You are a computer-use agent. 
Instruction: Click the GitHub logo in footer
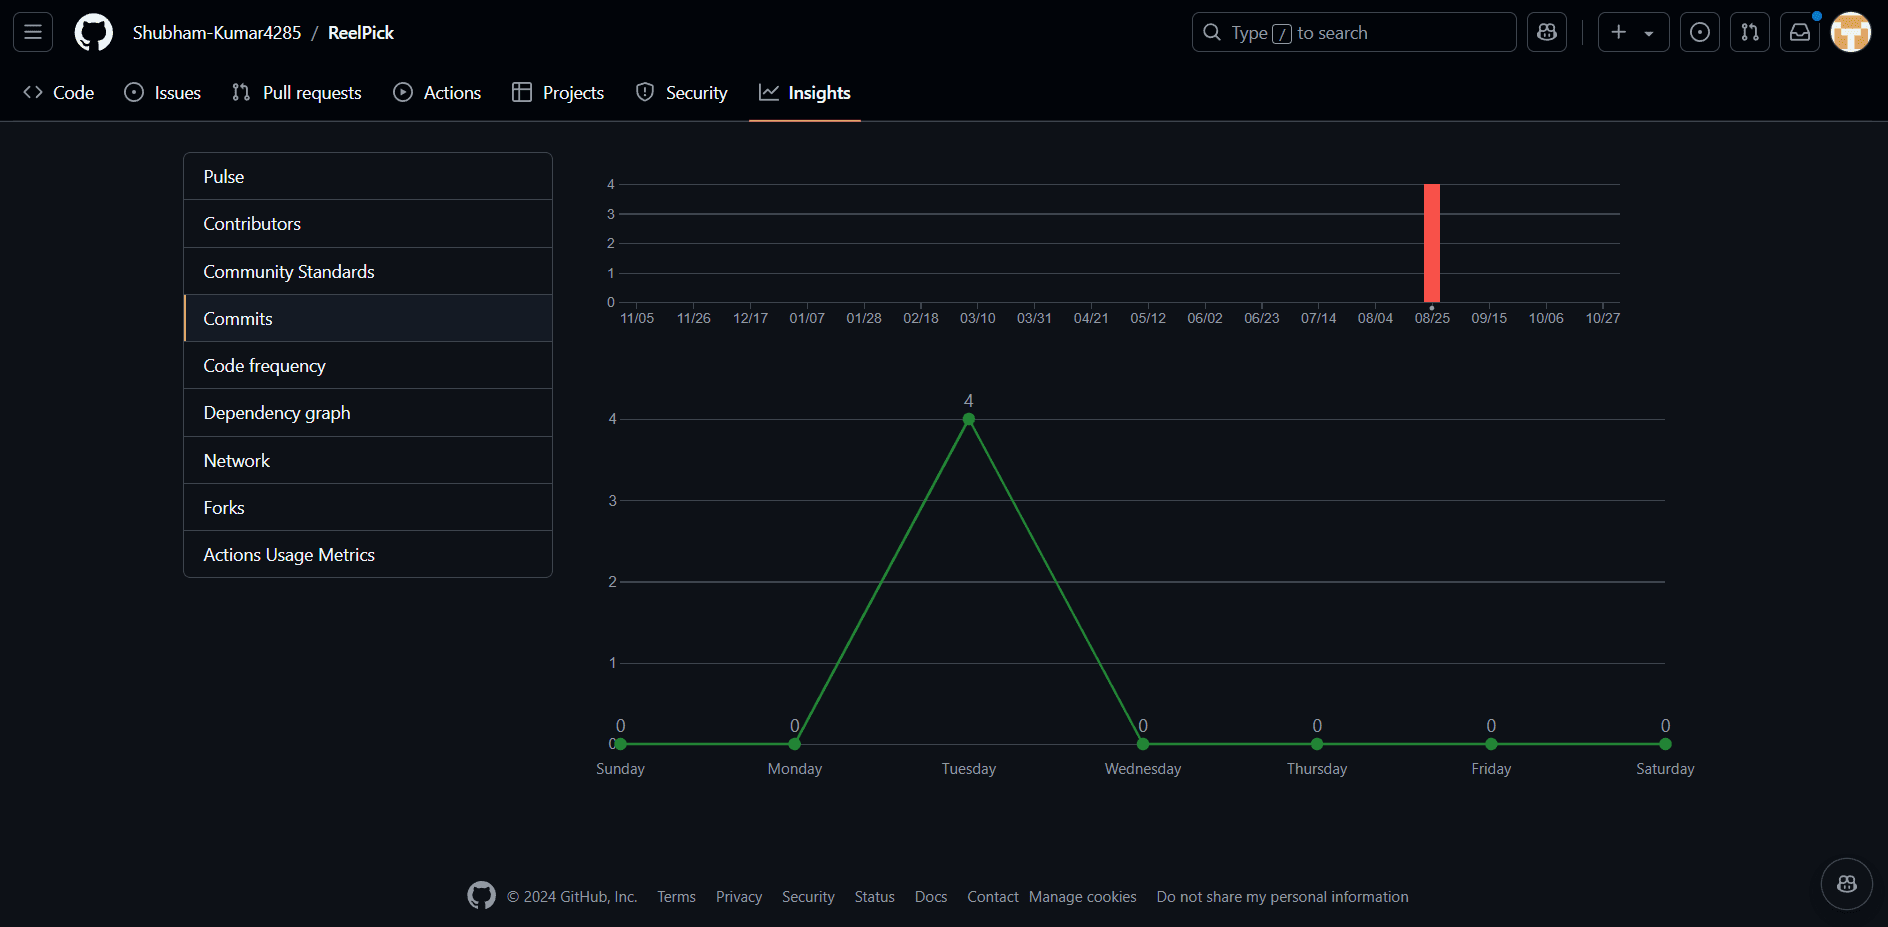481,896
